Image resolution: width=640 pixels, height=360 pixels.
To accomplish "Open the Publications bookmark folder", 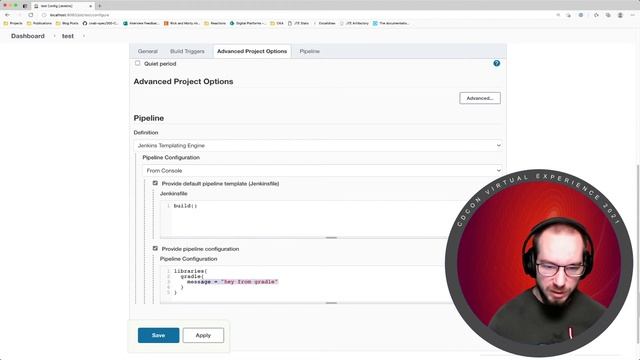I will point(39,23).
